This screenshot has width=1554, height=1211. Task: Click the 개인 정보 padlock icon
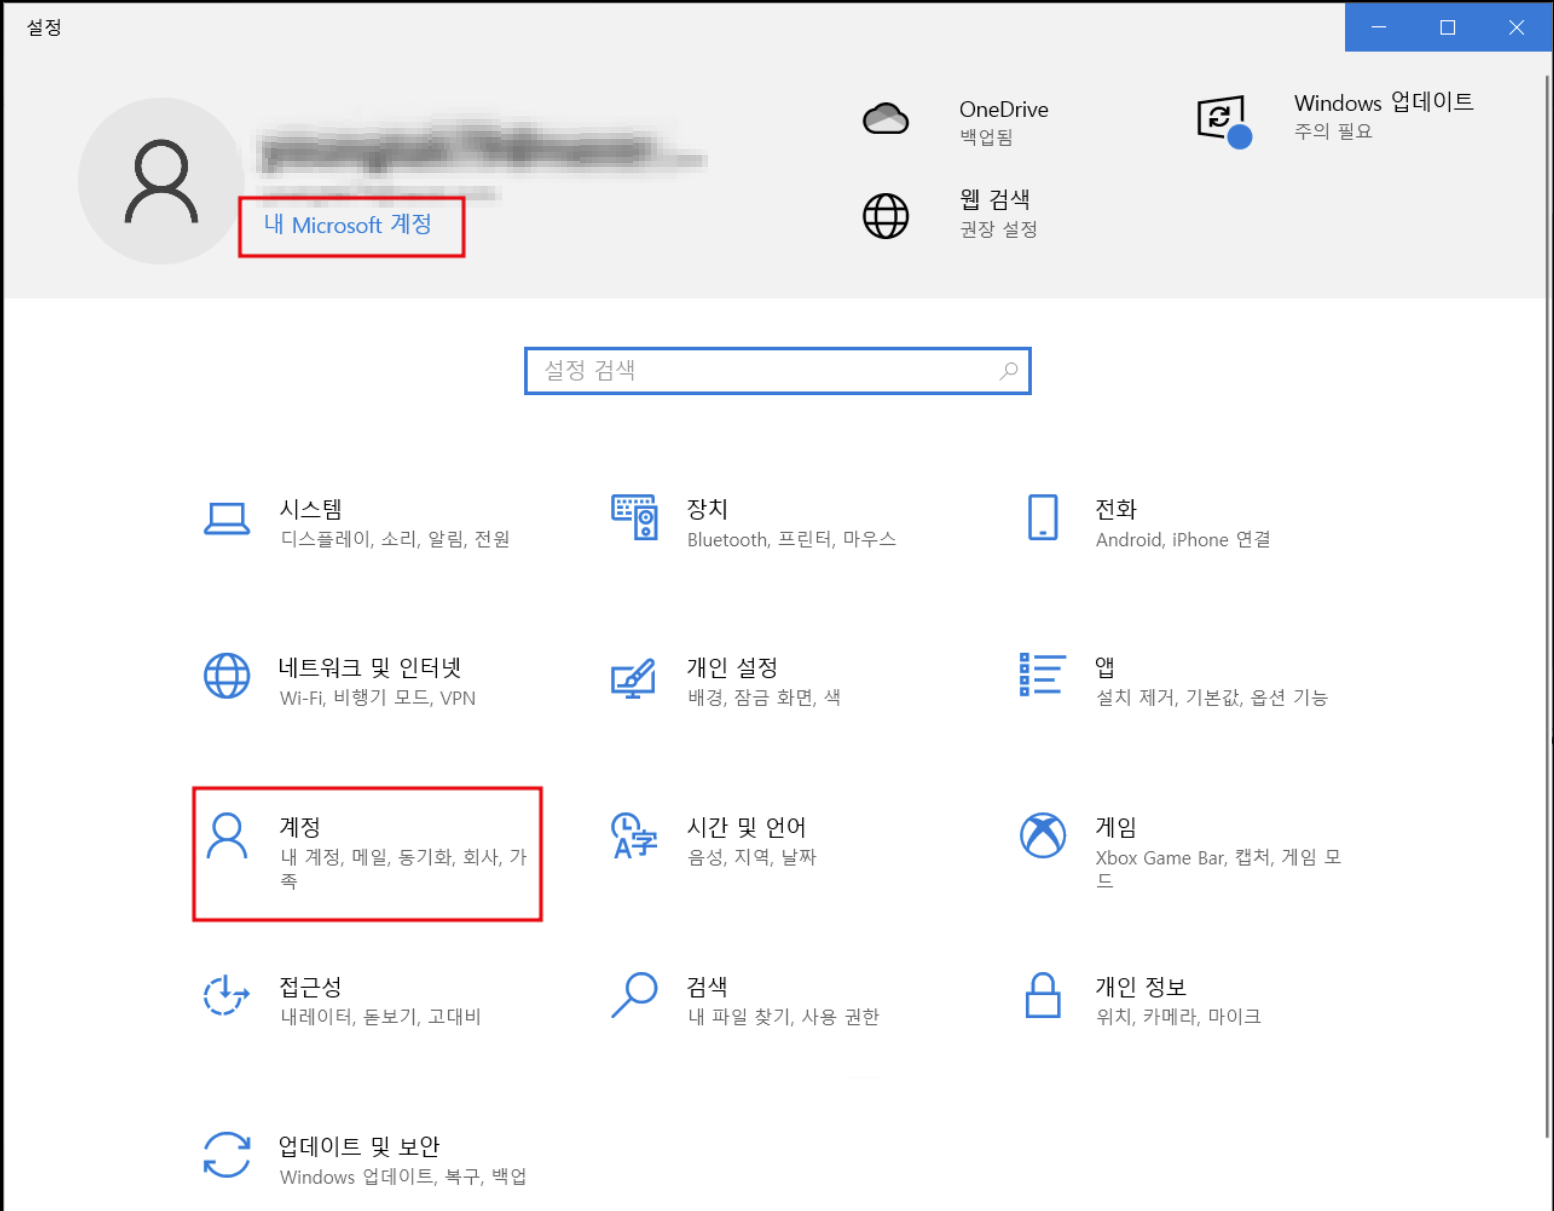pos(1043,995)
